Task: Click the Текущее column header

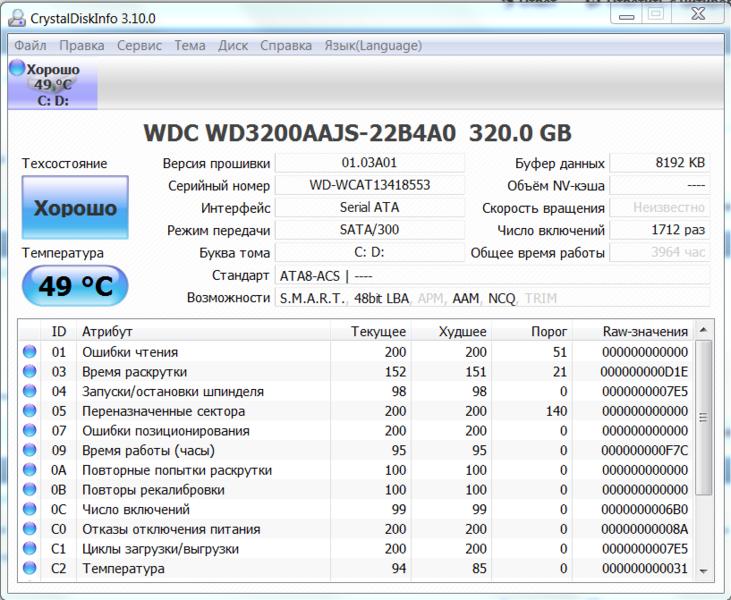Action: (371, 331)
